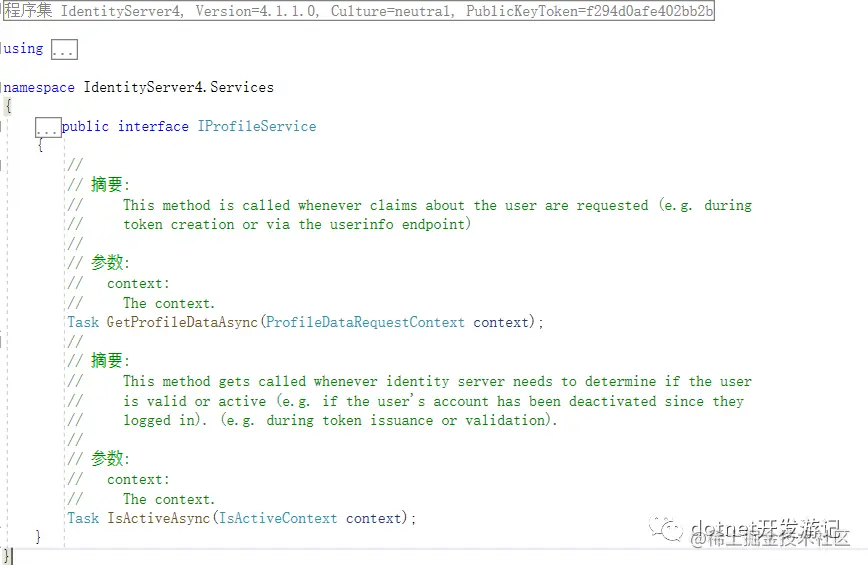Click the 'namespace' keyword
This screenshot has height=566, width=868.
39,88
